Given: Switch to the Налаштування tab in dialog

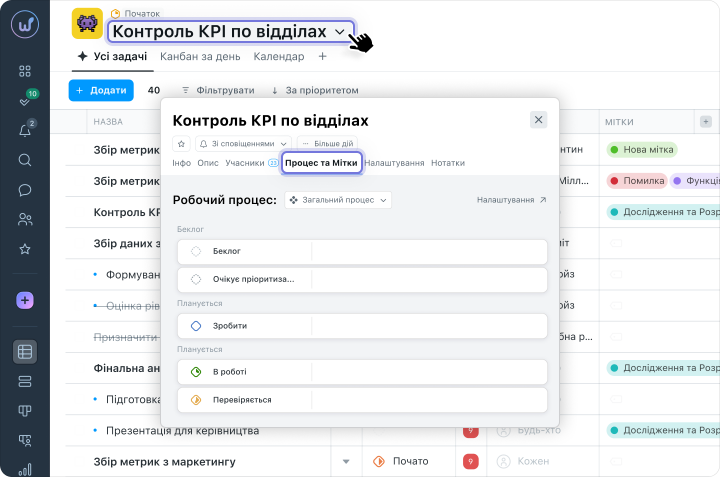Looking at the screenshot, I should [394, 163].
